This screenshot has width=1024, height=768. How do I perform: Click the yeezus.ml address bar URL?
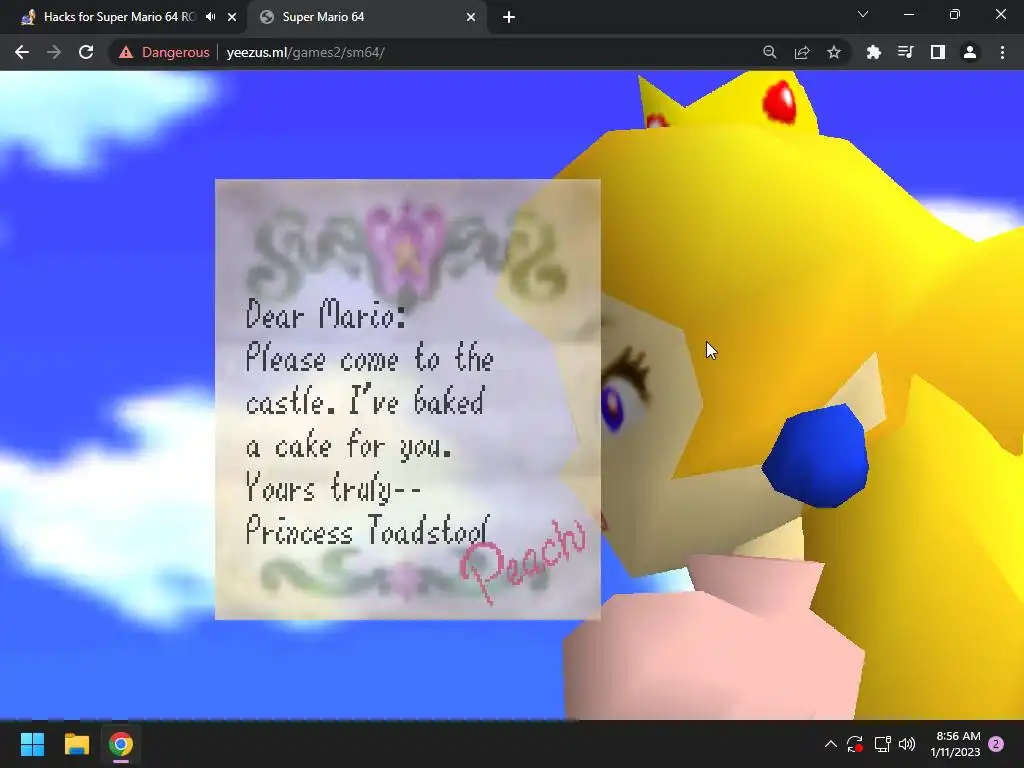[305, 52]
